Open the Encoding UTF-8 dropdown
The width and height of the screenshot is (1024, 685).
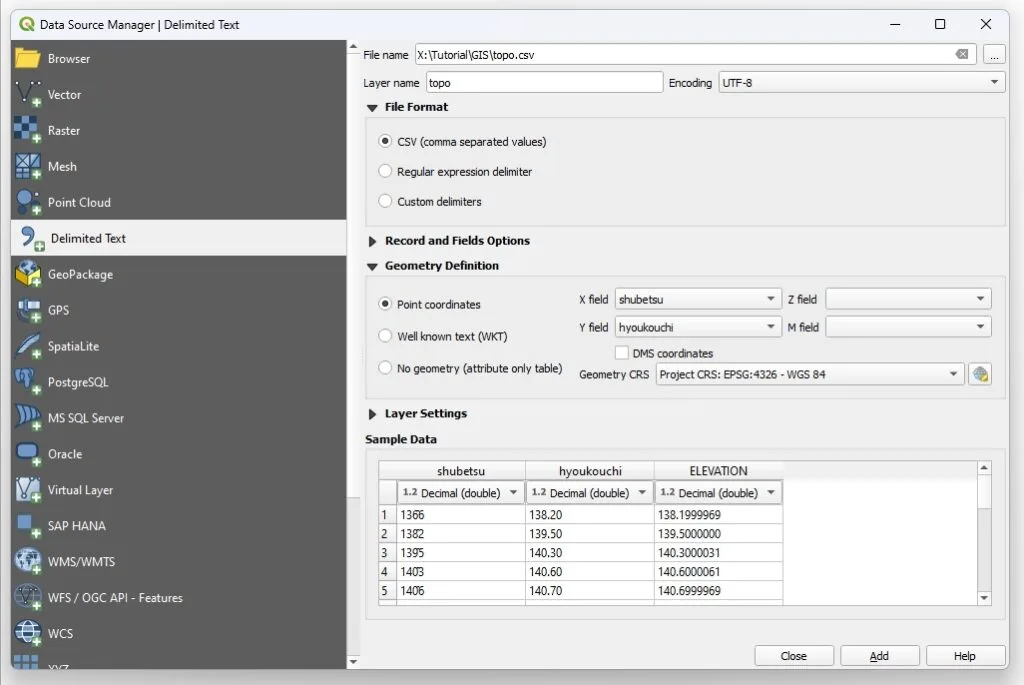[x=861, y=83]
